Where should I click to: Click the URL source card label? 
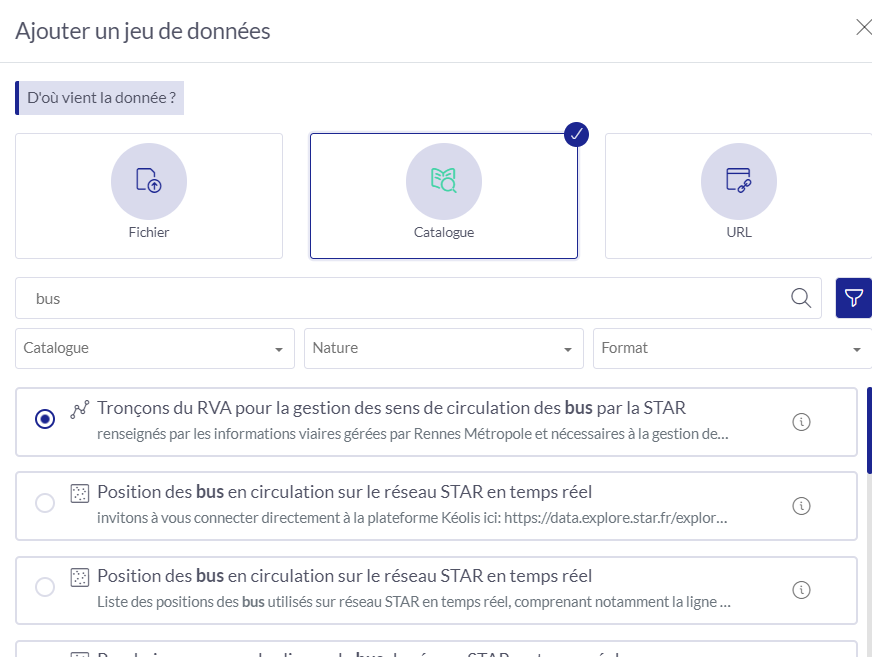[x=739, y=232]
